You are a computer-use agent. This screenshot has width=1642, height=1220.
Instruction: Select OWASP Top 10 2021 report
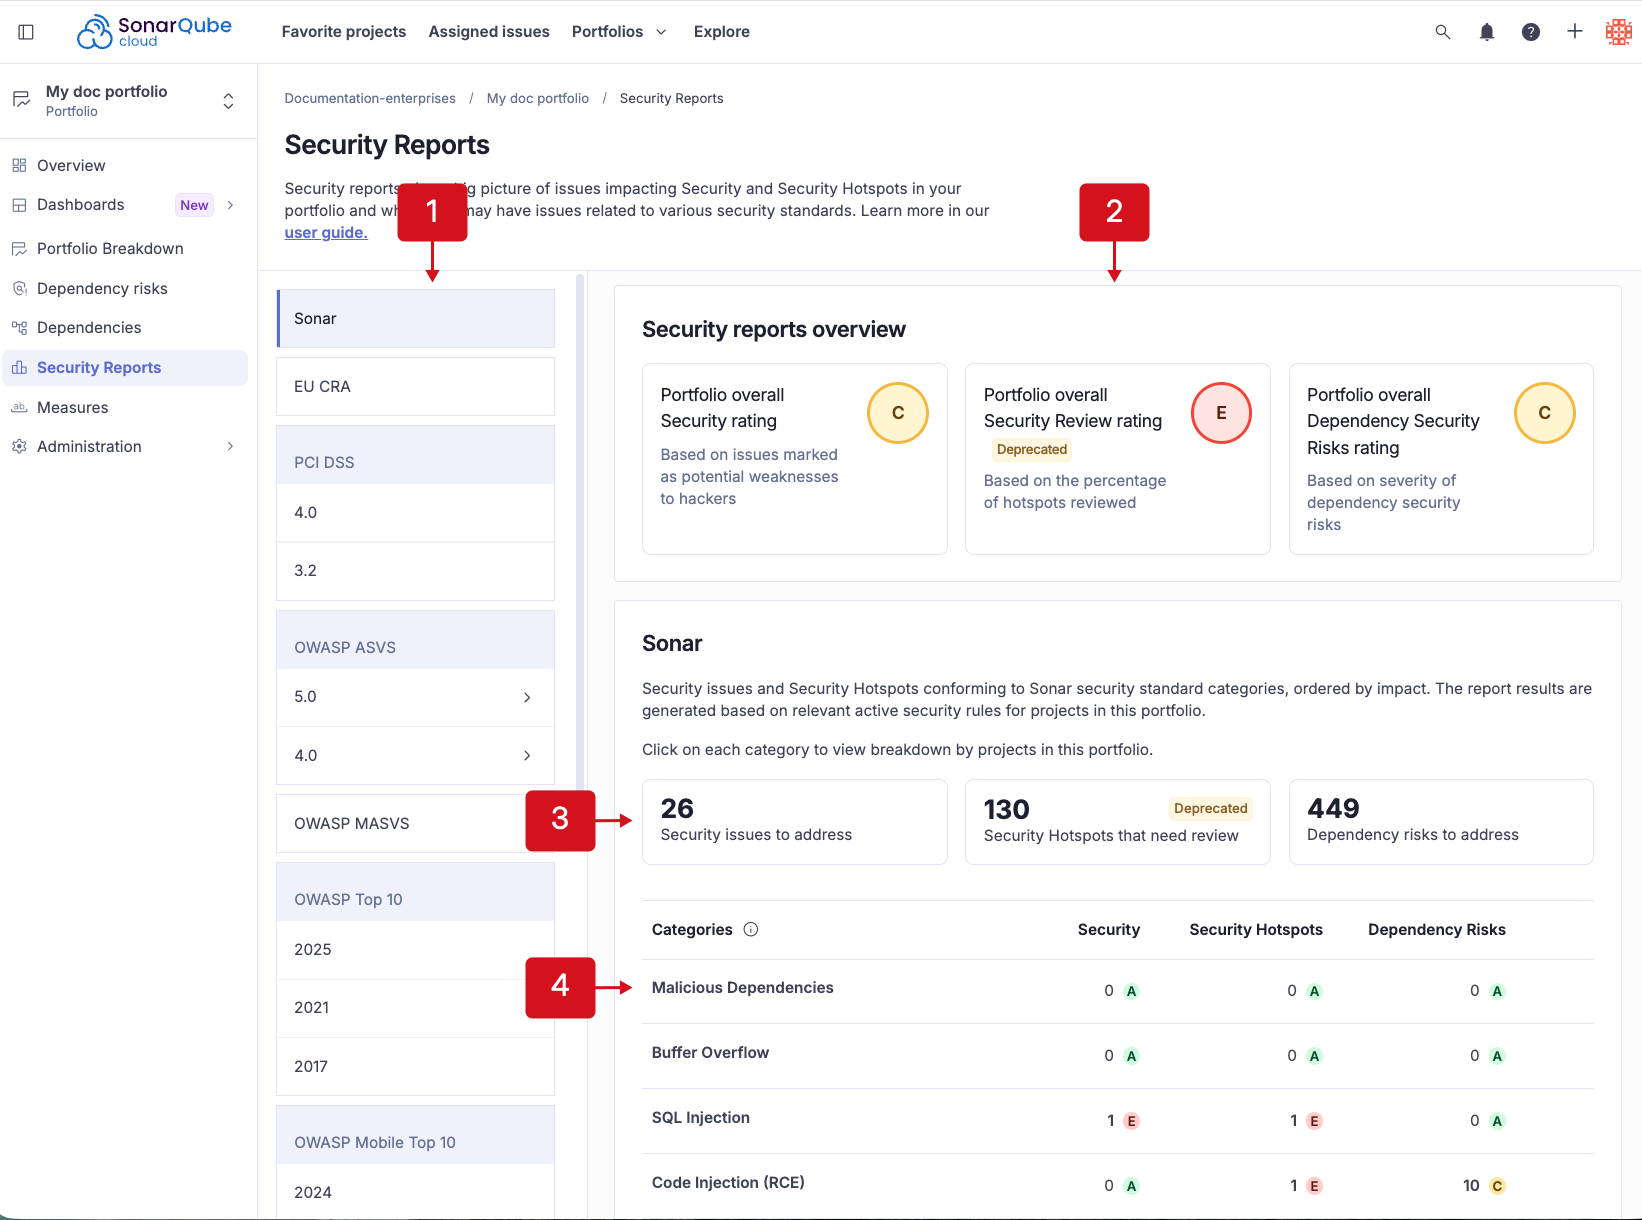[x=416, y=1007]
